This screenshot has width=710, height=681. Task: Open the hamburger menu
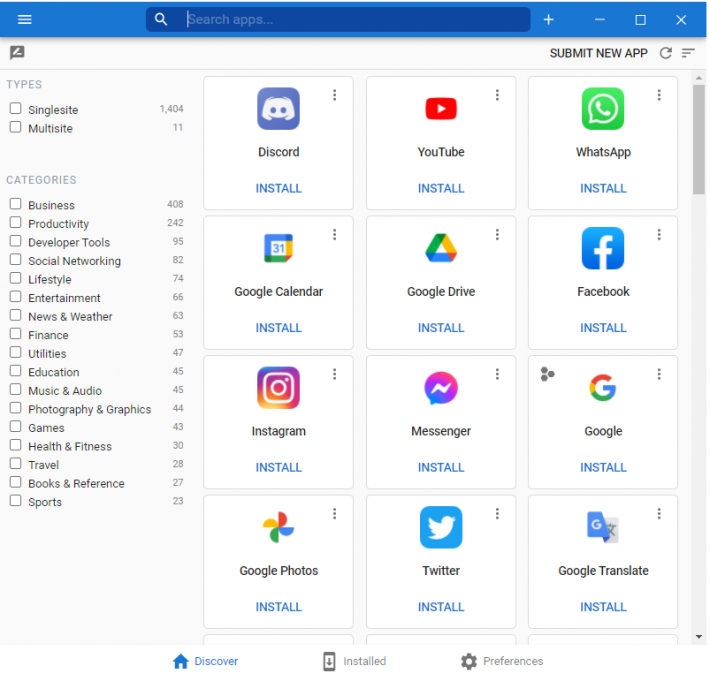coord(24,19)
